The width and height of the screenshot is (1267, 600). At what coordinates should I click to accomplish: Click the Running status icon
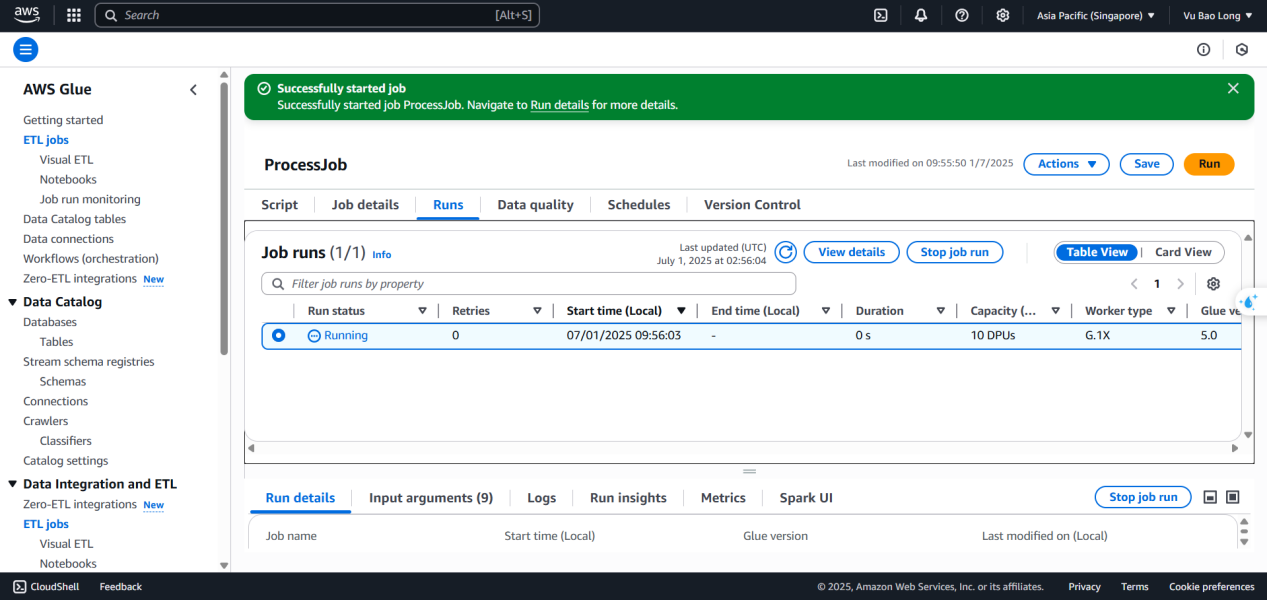coord(314,336)
